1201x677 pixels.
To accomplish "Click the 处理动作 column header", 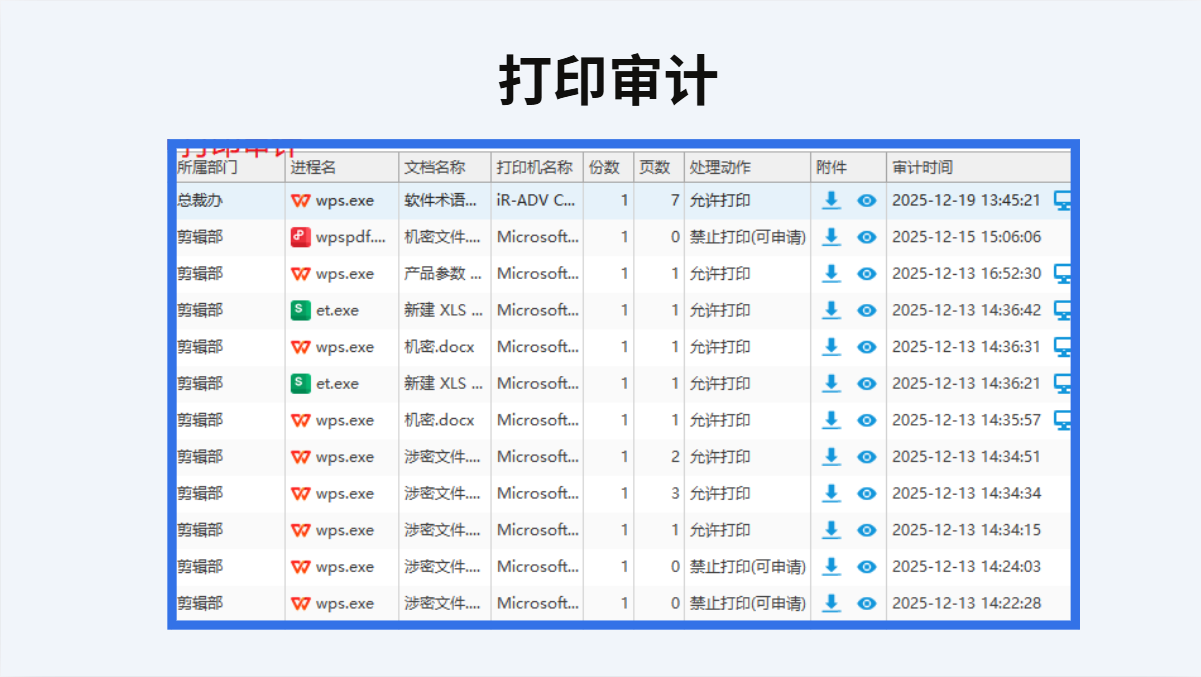I will coord(720,167).
